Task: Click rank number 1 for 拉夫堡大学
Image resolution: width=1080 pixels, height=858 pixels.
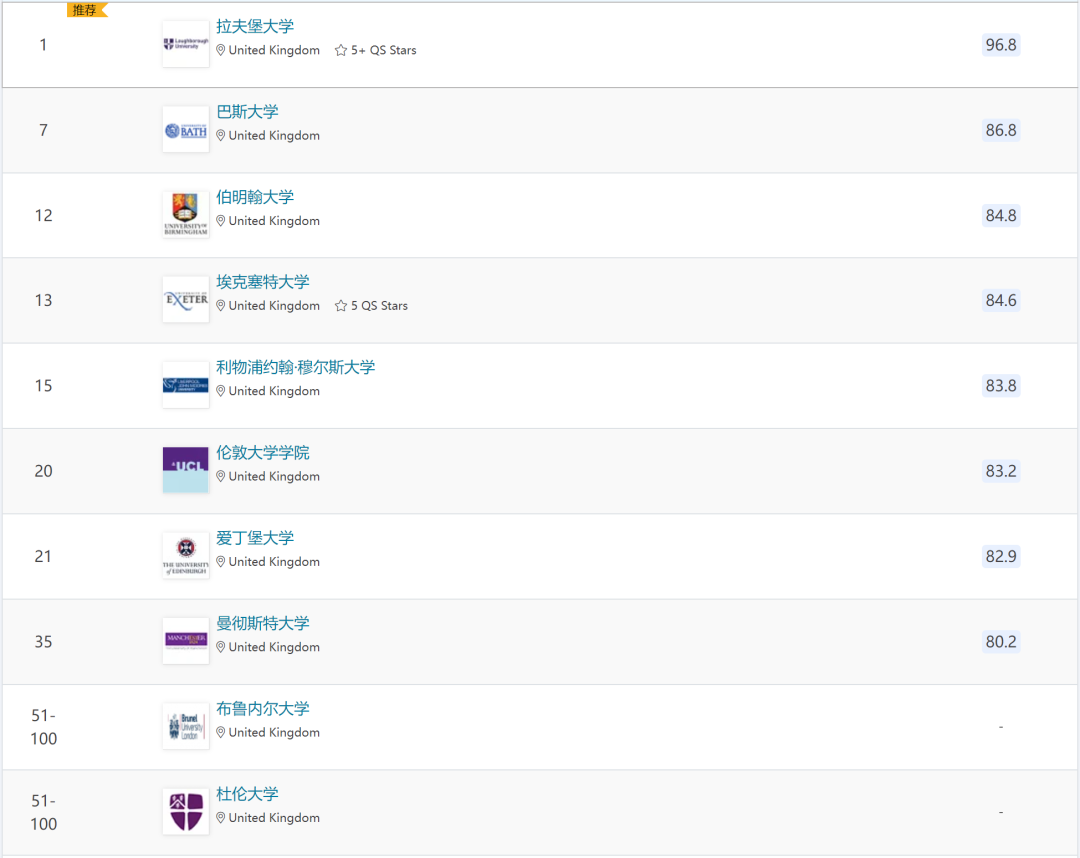Action: pos(43,45)
